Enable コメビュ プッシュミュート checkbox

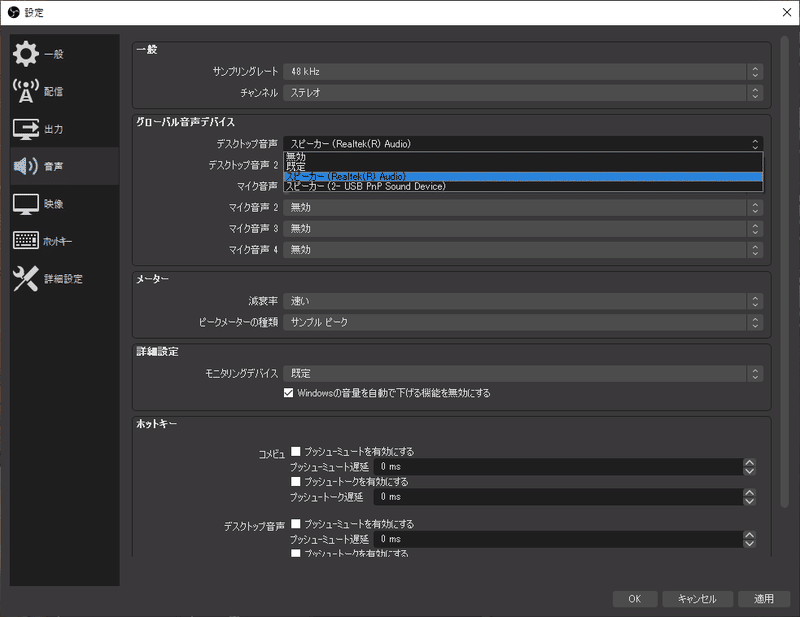(295, 452)
